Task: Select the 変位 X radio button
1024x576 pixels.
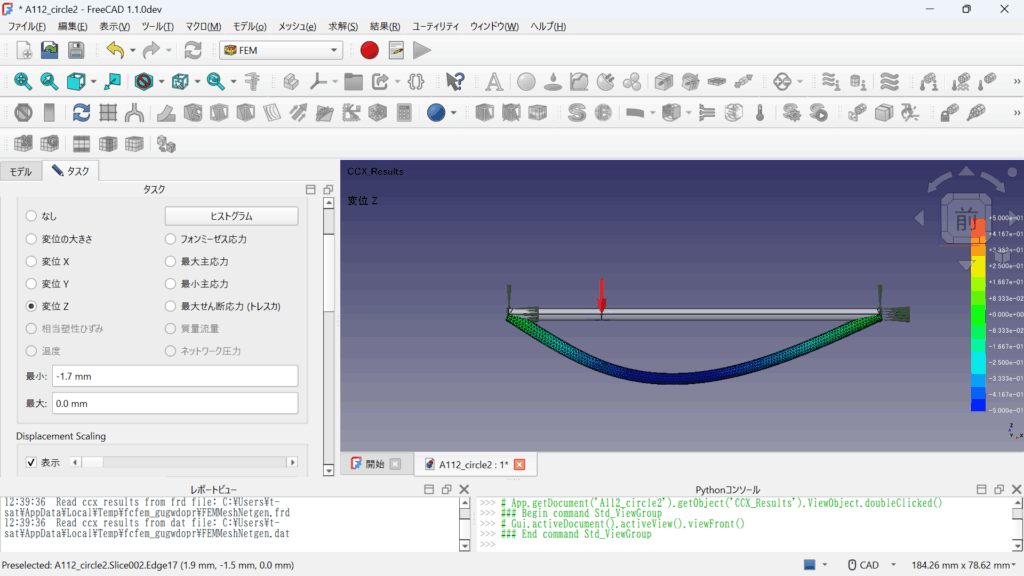Action: 31,261
